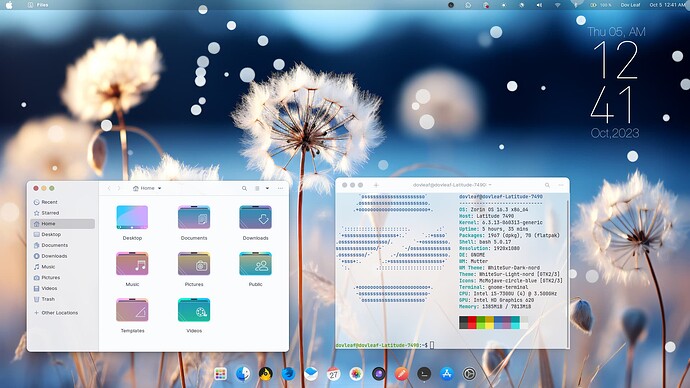Launch the orange pencil text editor

click(x=401, y=374)
